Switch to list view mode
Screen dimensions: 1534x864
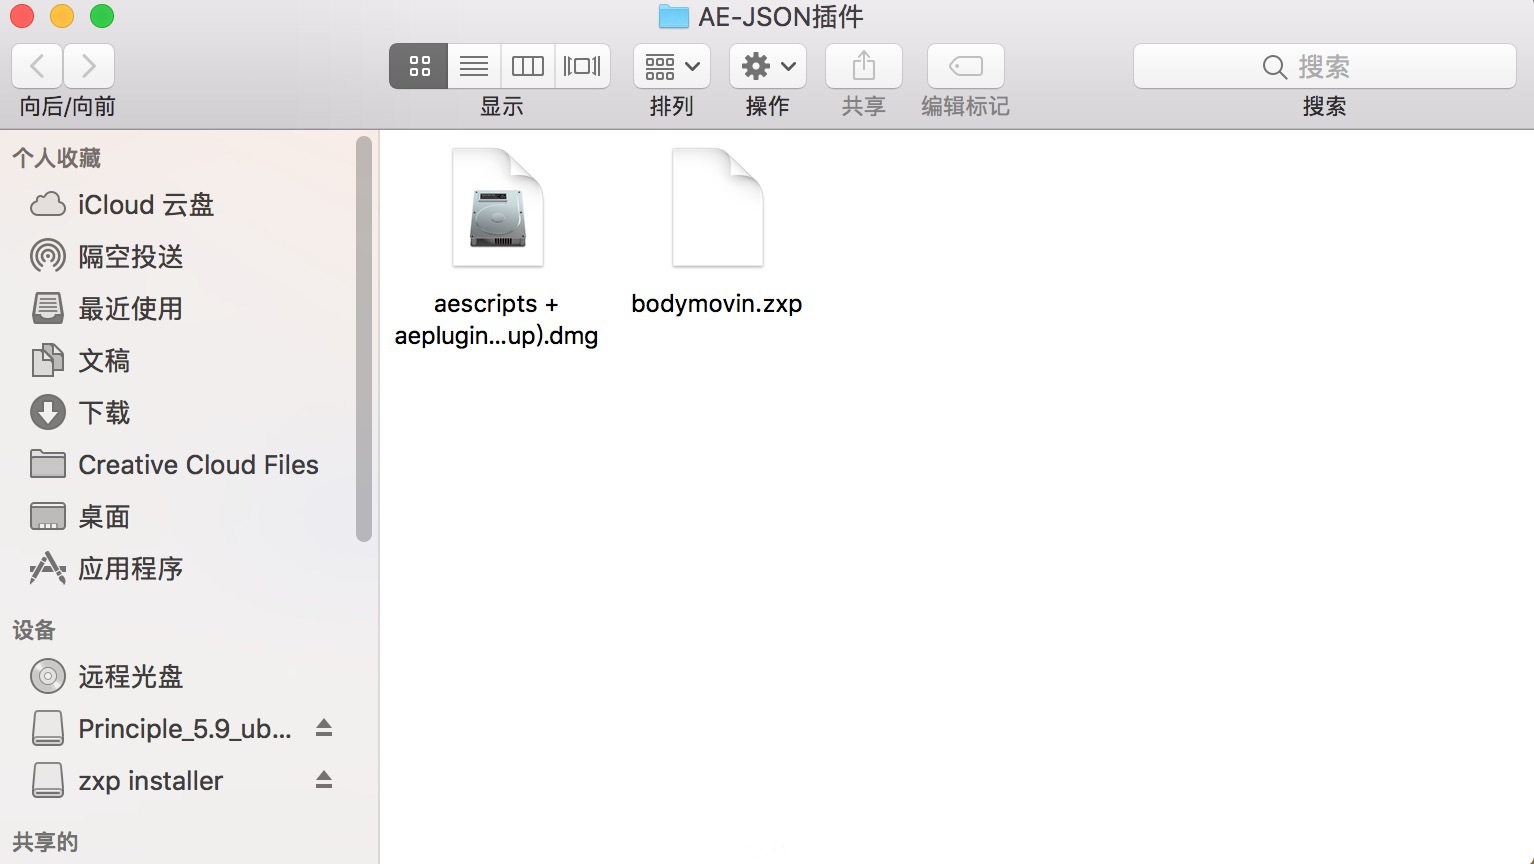[473, 66]
